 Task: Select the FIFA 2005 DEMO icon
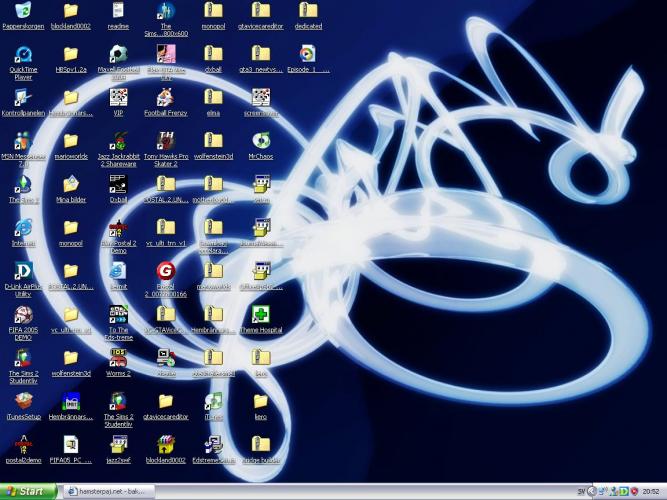[22, 314]
